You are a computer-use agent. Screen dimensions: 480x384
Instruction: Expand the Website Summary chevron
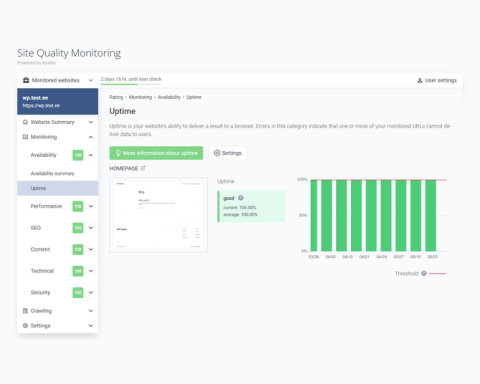point(91,122)
